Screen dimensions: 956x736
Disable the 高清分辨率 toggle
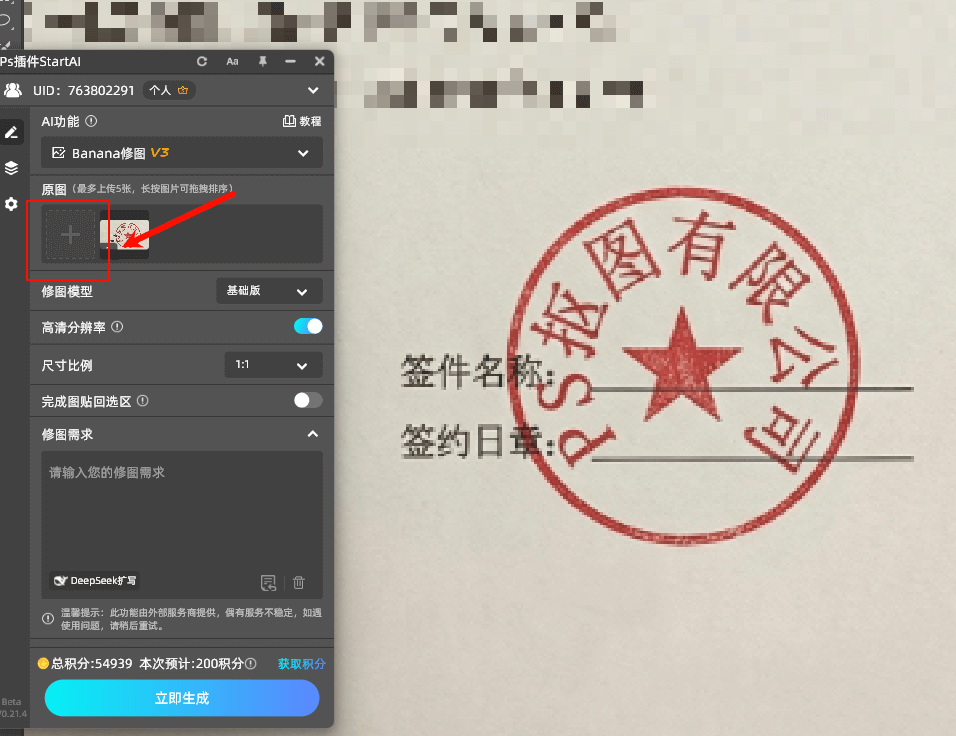pyautogui.click(x=307, y=326)
